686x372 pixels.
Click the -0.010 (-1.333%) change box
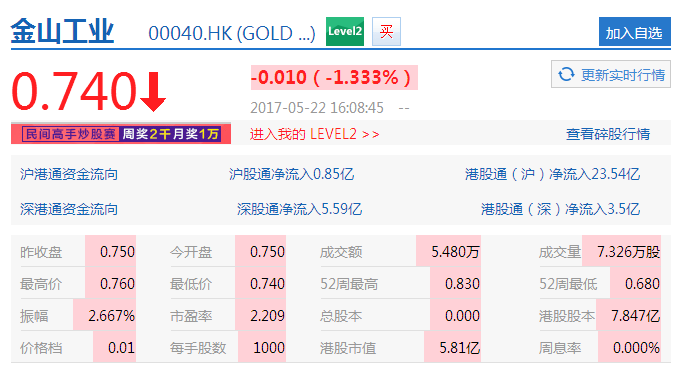334,77
